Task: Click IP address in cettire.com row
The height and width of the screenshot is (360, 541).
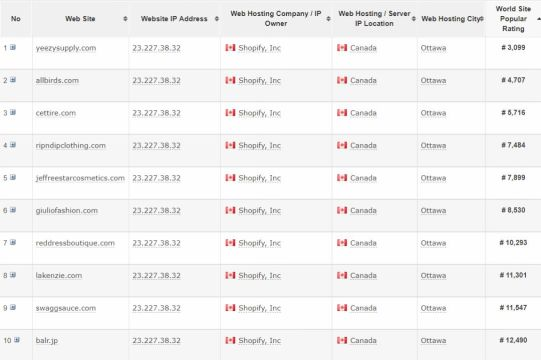Action: (x=156, y=113)
